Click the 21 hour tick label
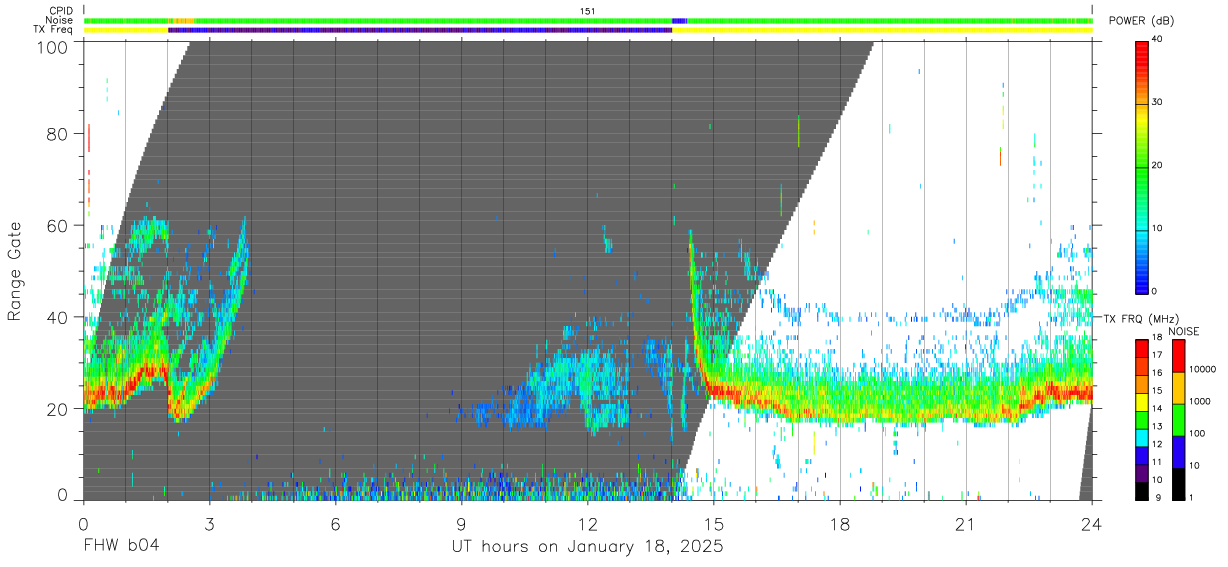This screenshot has width=1228, height=567. [966, 522]
